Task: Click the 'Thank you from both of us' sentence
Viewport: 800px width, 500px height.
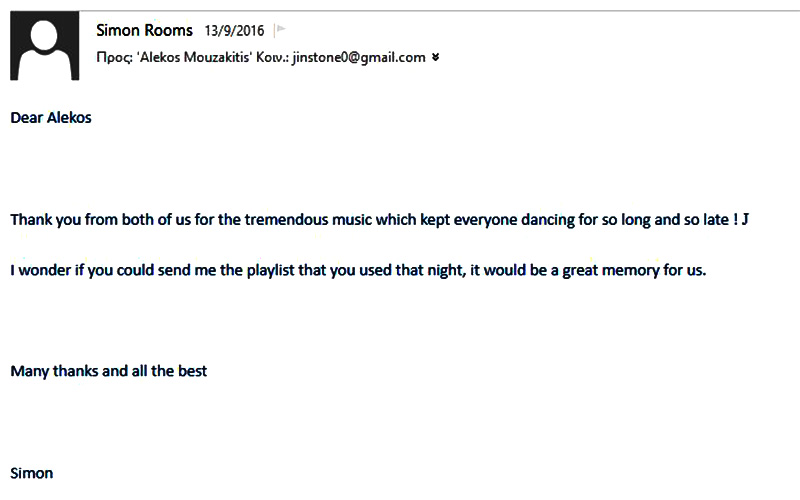Action: pos(380,220)
